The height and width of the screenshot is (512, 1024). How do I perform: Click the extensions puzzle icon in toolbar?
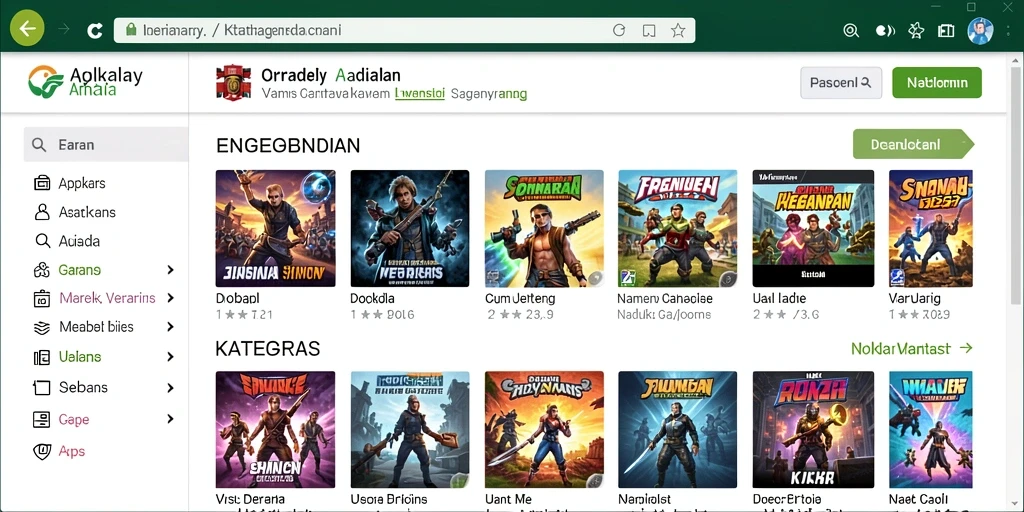[916, 30]
